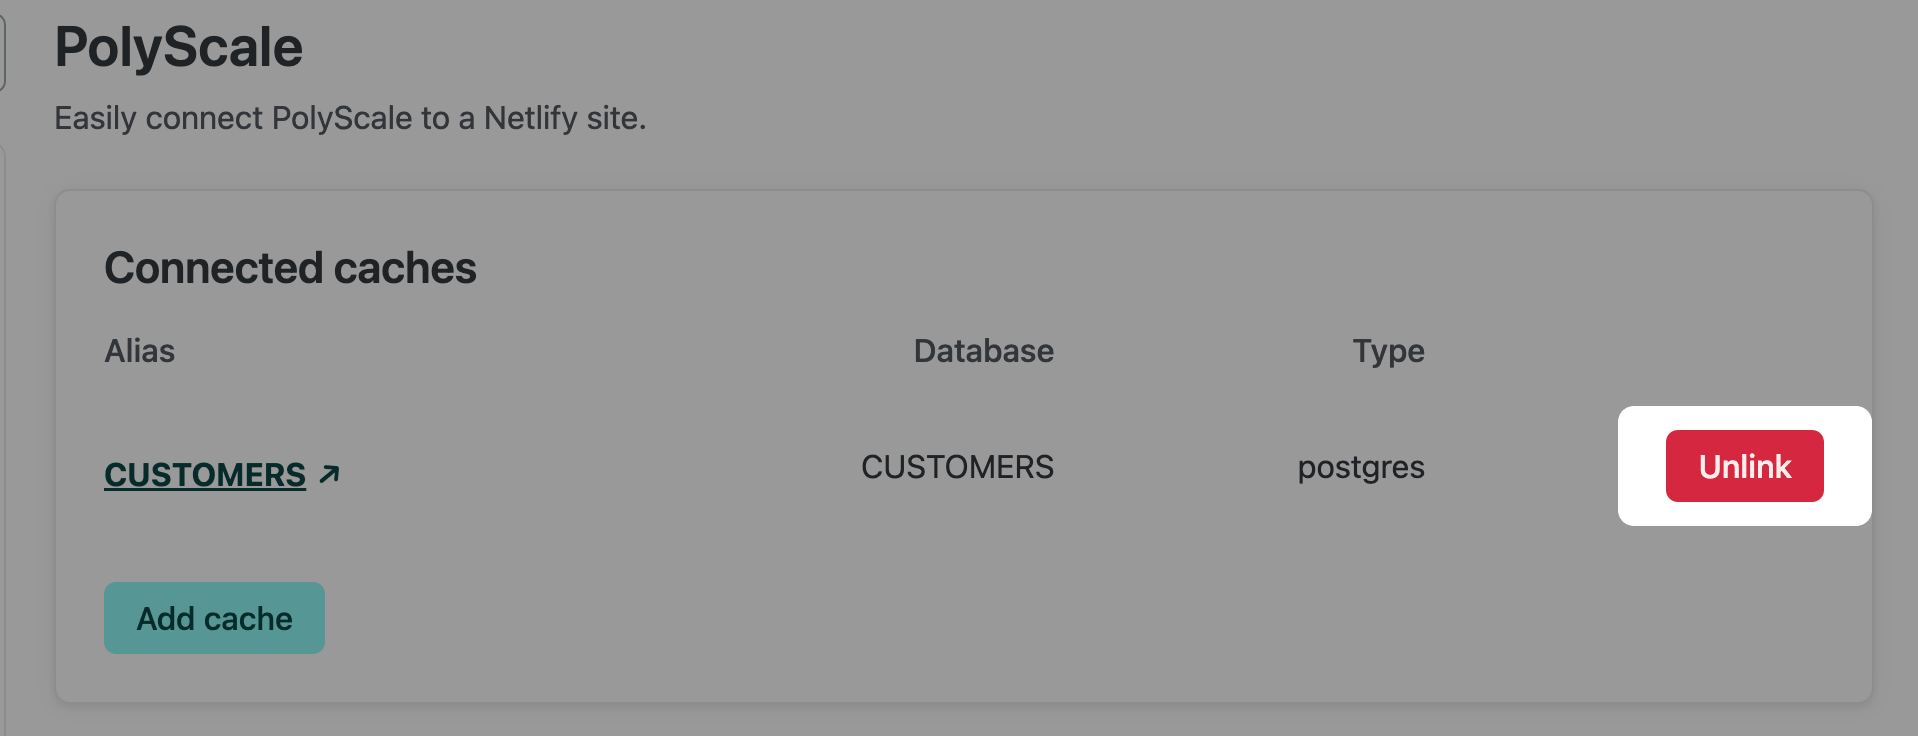Click the sidebar edge at the top left
The height and width of the screenshot is (736, 1918).
pyautogui.click(x=3, y=50)
